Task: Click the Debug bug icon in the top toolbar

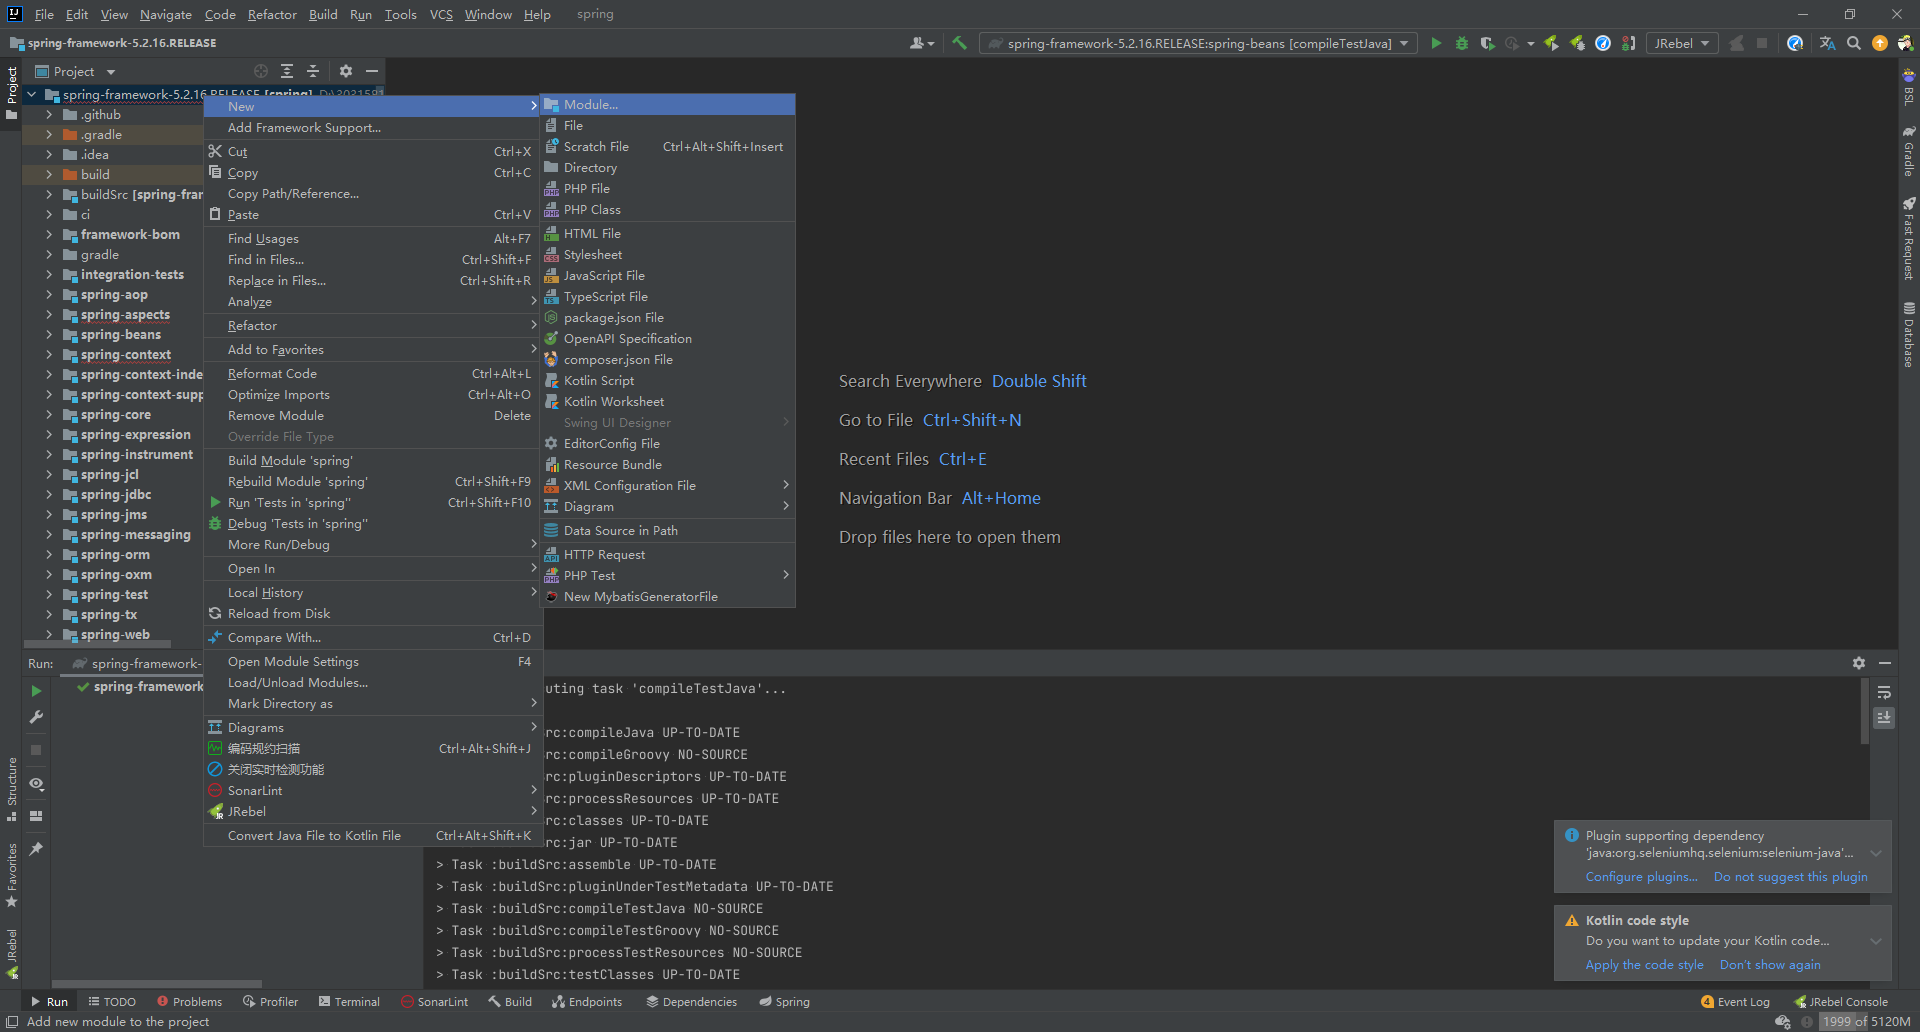Action: (1462, 43)
